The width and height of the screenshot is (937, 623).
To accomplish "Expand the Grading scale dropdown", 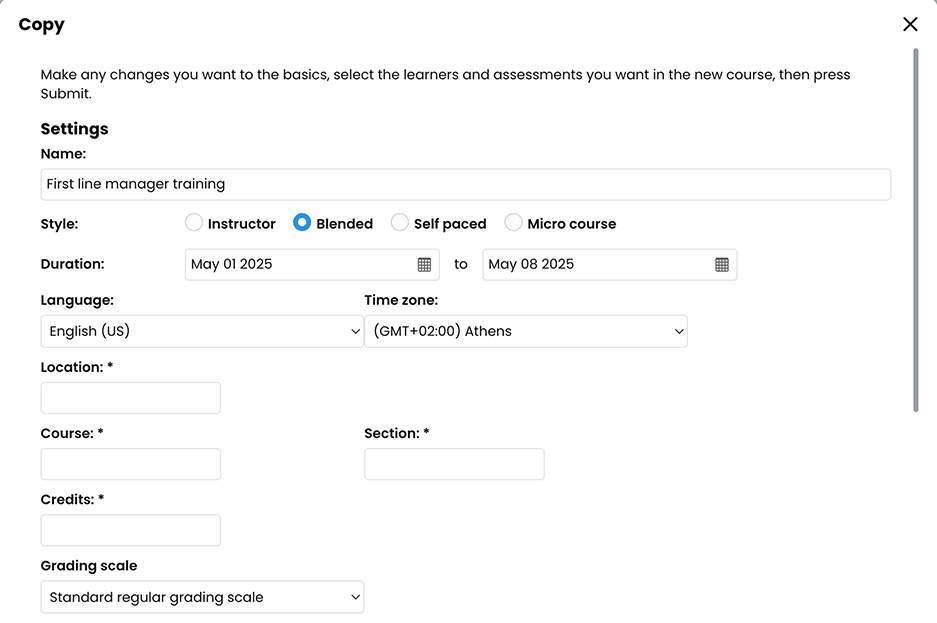I will (x=202, y=597).
